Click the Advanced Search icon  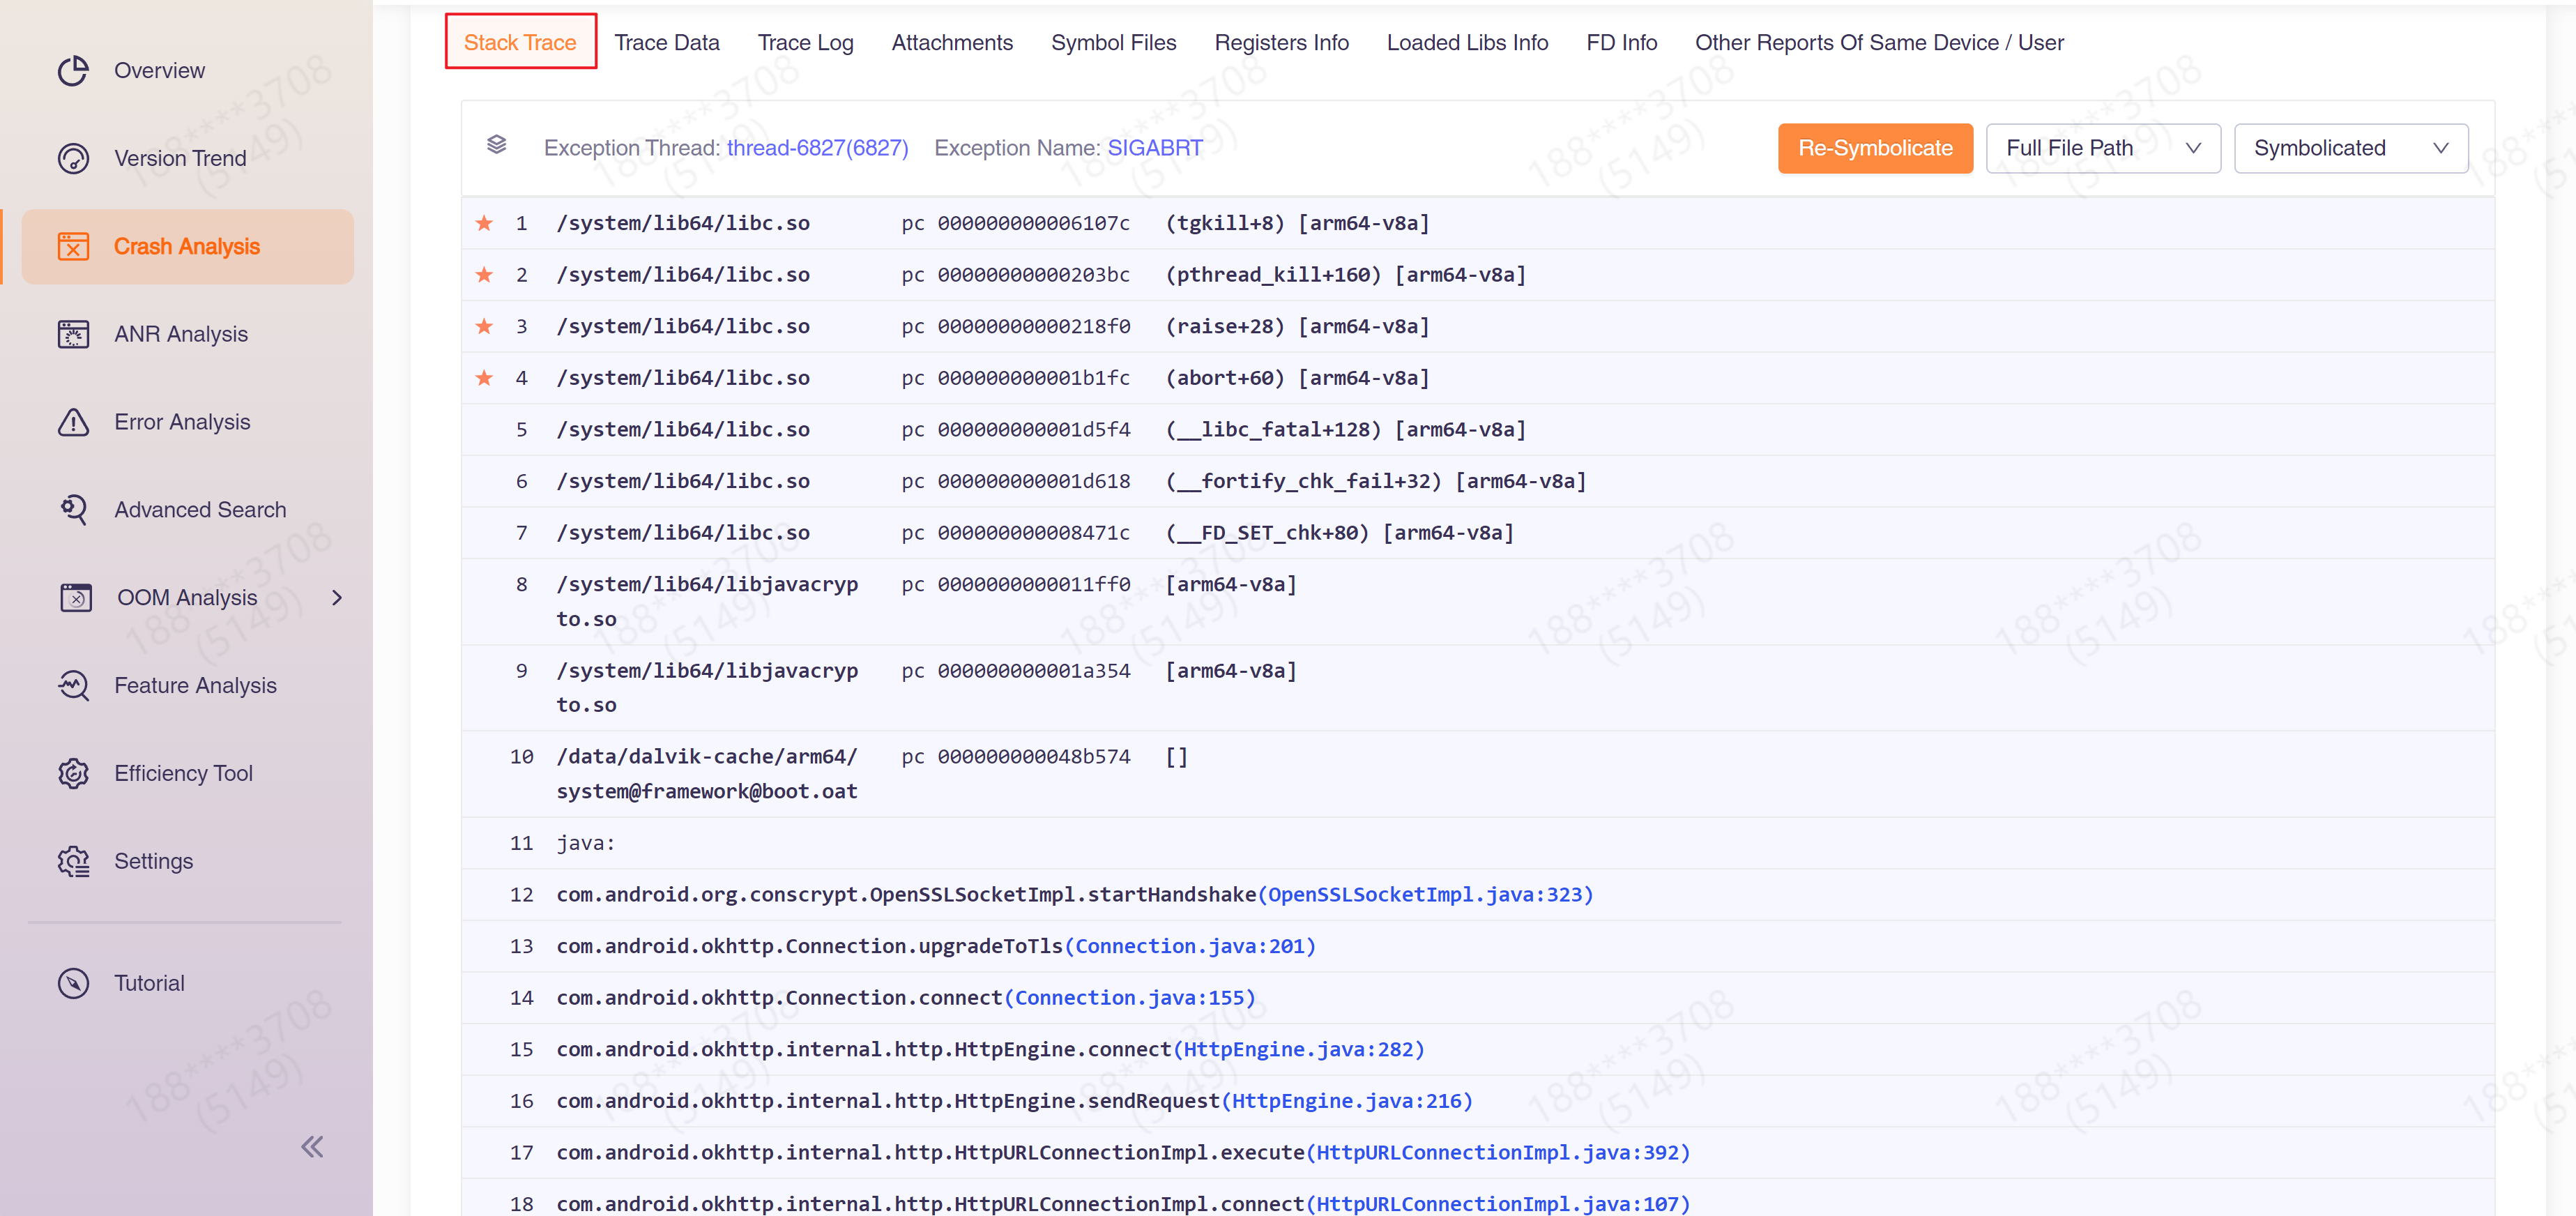pos(73,510)
